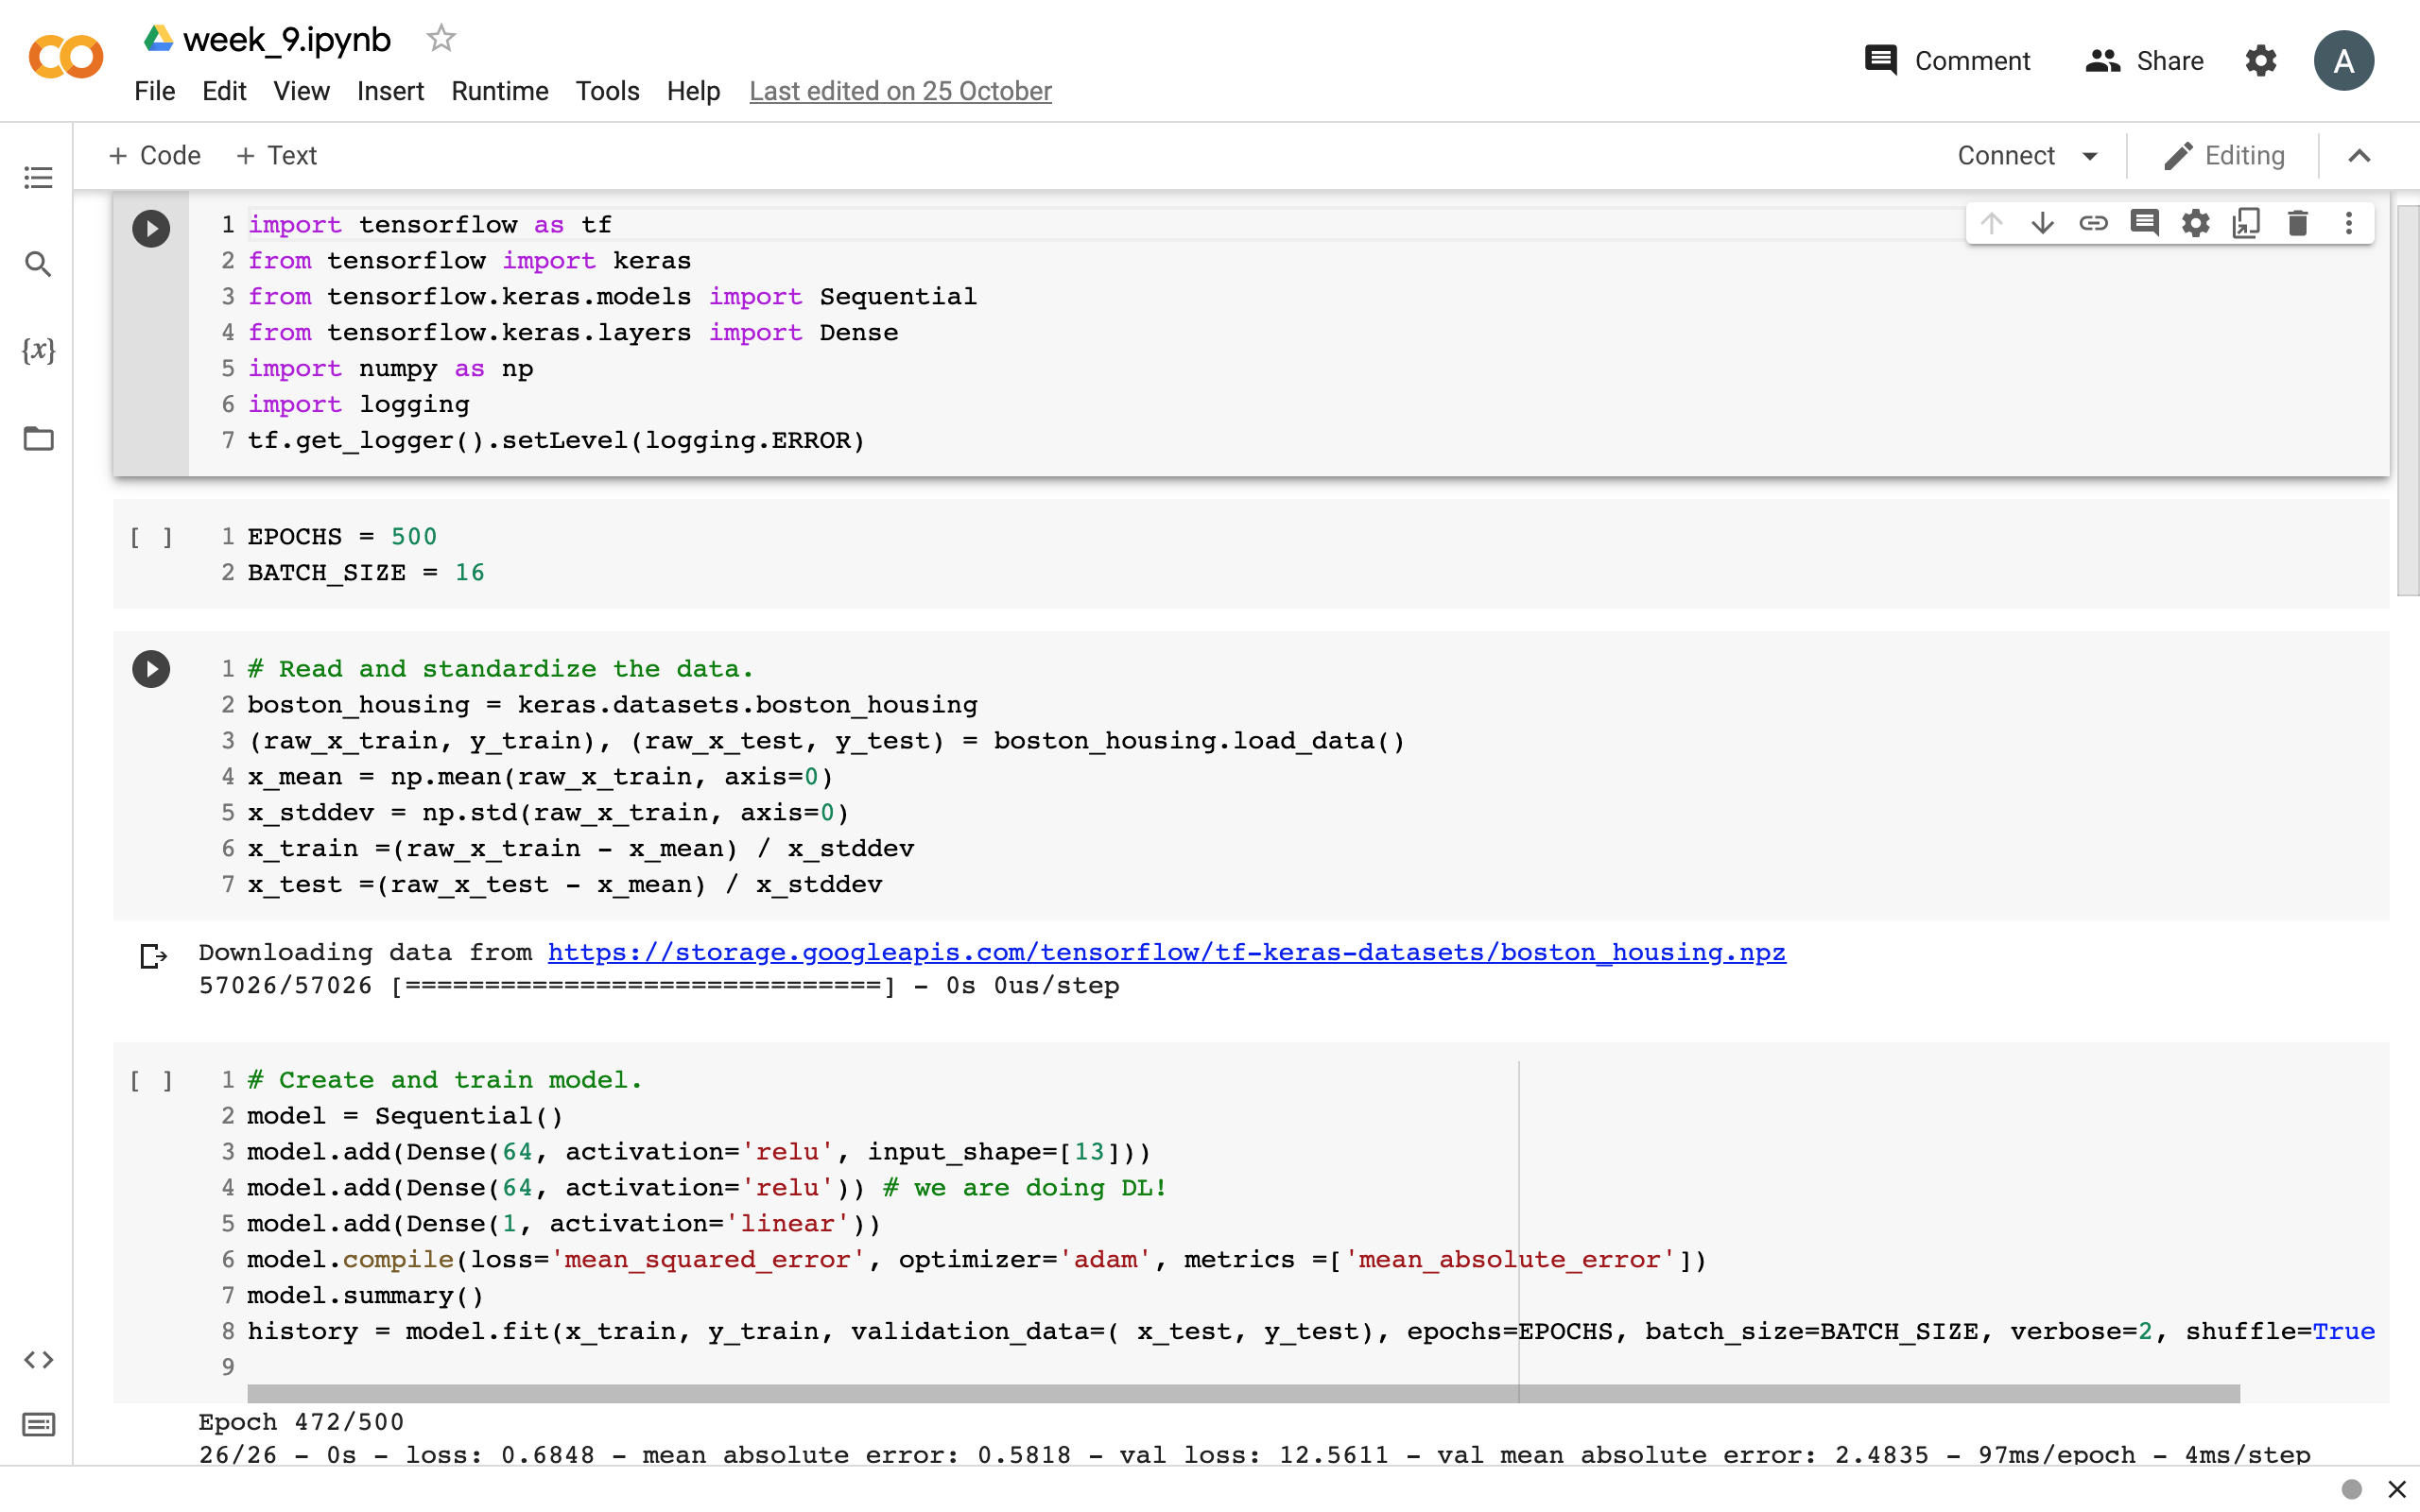The height and width of the screenshot is (1512, 2420).
Task: Run the tensorflow import cell
Action: [151, 228]
